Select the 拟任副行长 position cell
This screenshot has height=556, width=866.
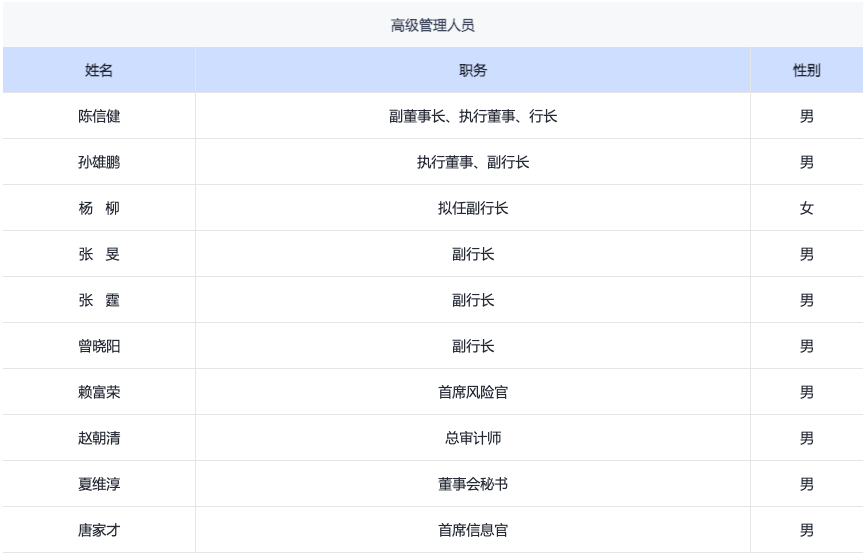pos(473,208)
